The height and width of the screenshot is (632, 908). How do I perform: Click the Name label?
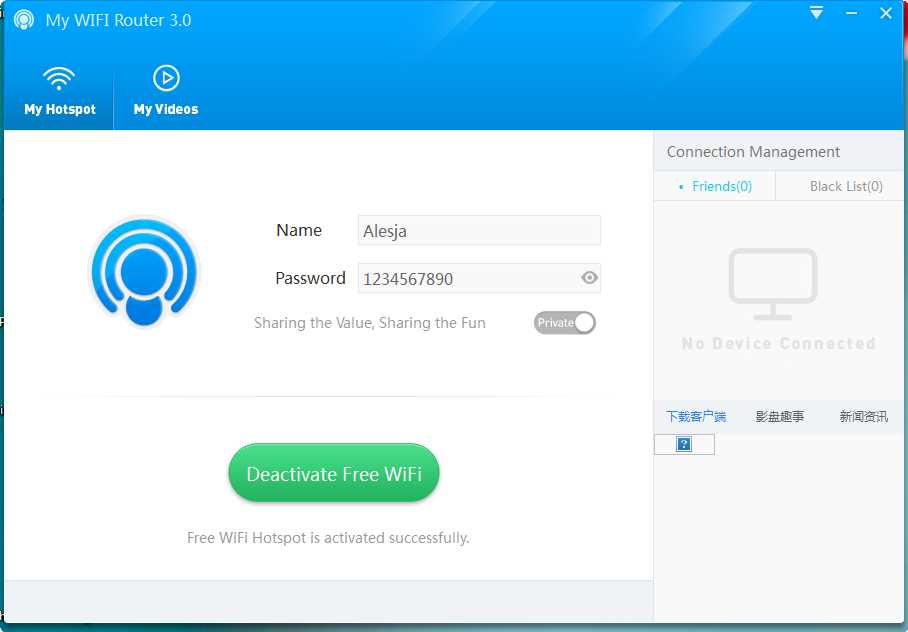click(x=299, y=230)
